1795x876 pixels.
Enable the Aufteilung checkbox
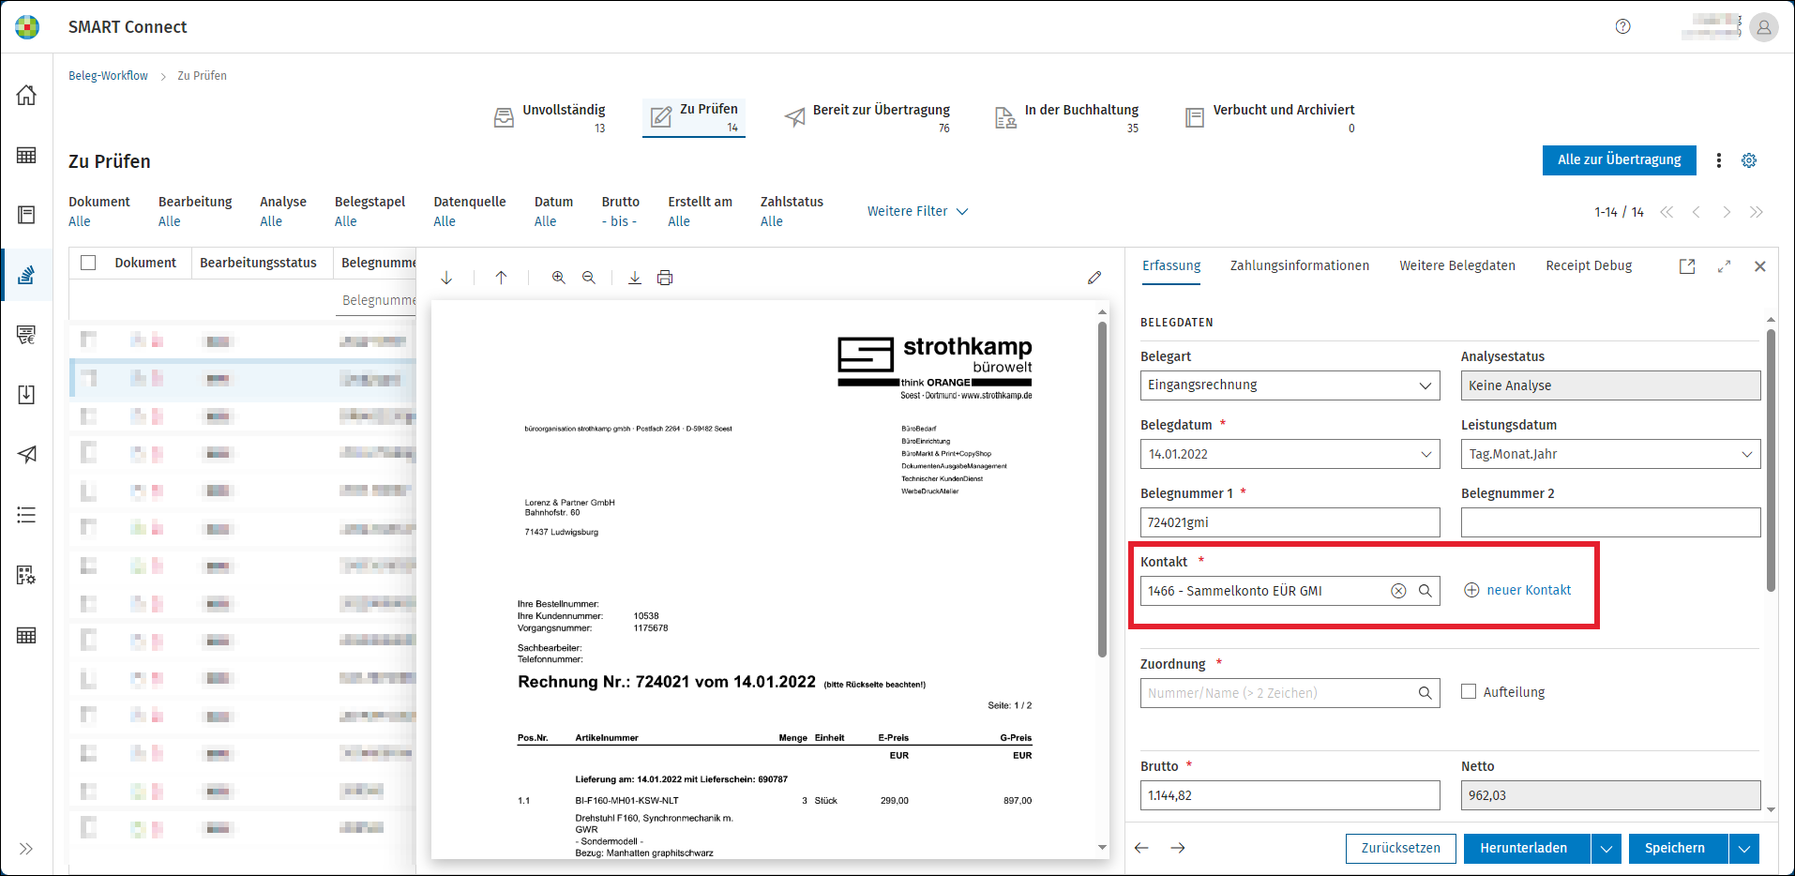1468,691
